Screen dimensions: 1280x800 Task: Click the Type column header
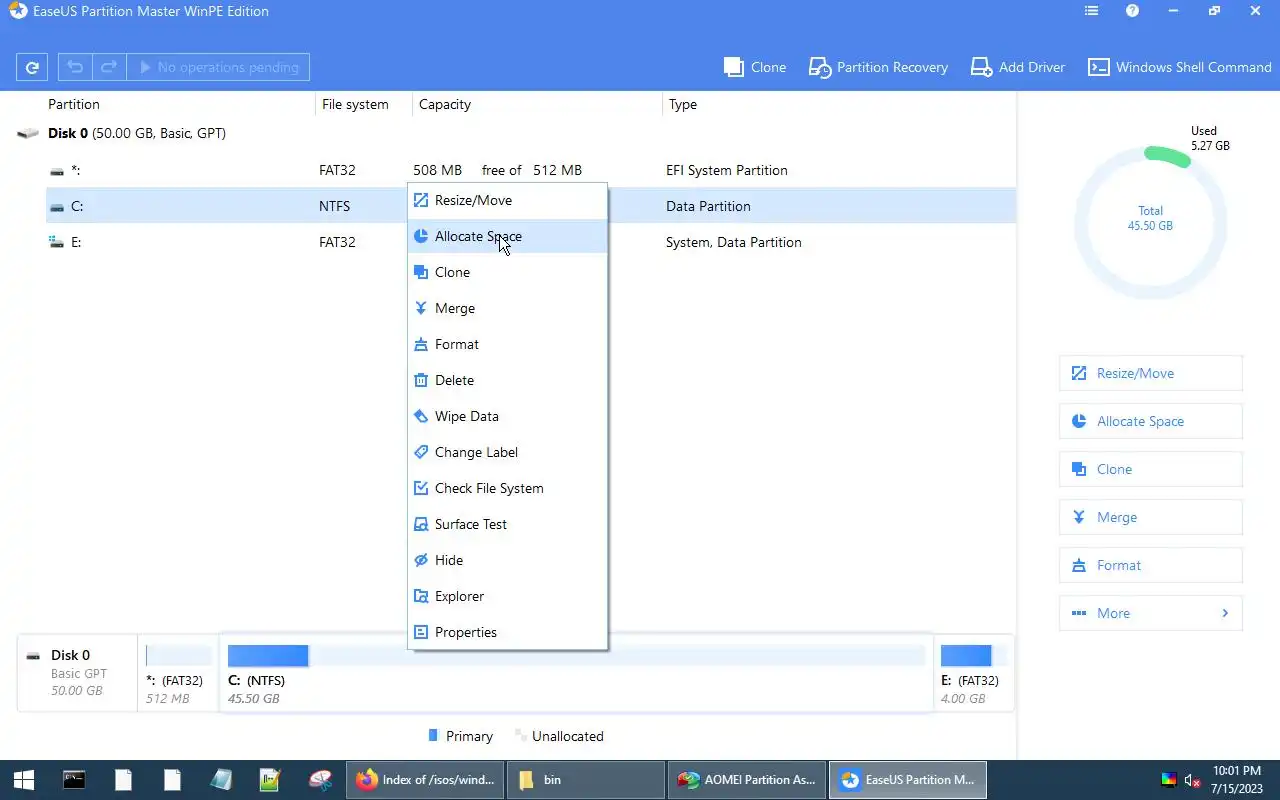pyautogui.click(x=683, y=104)
